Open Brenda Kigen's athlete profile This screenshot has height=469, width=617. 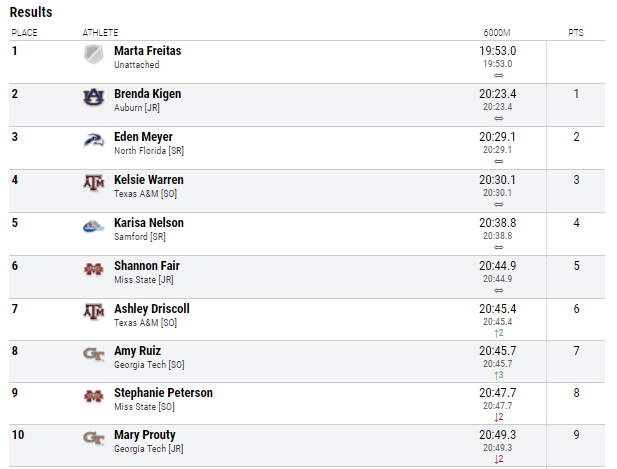147,94
